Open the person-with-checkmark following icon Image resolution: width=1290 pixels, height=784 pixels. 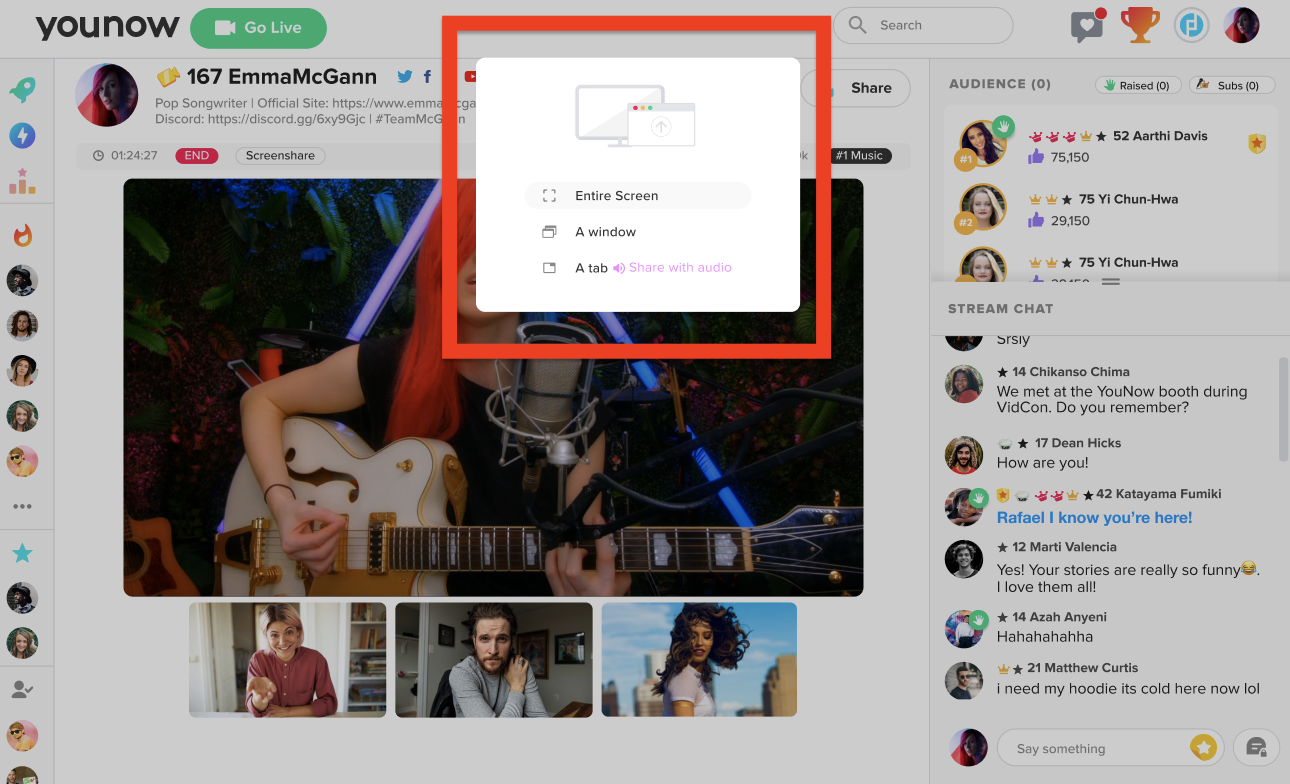(22, 689)
